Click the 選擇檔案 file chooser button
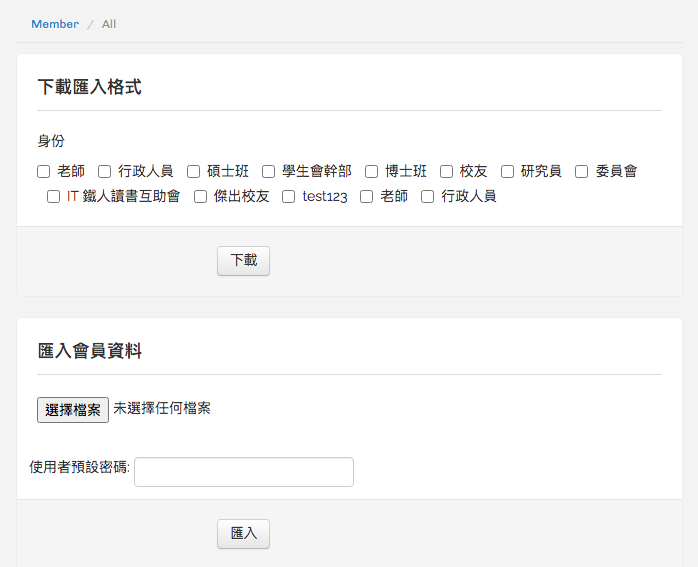 tap(73, 410)
